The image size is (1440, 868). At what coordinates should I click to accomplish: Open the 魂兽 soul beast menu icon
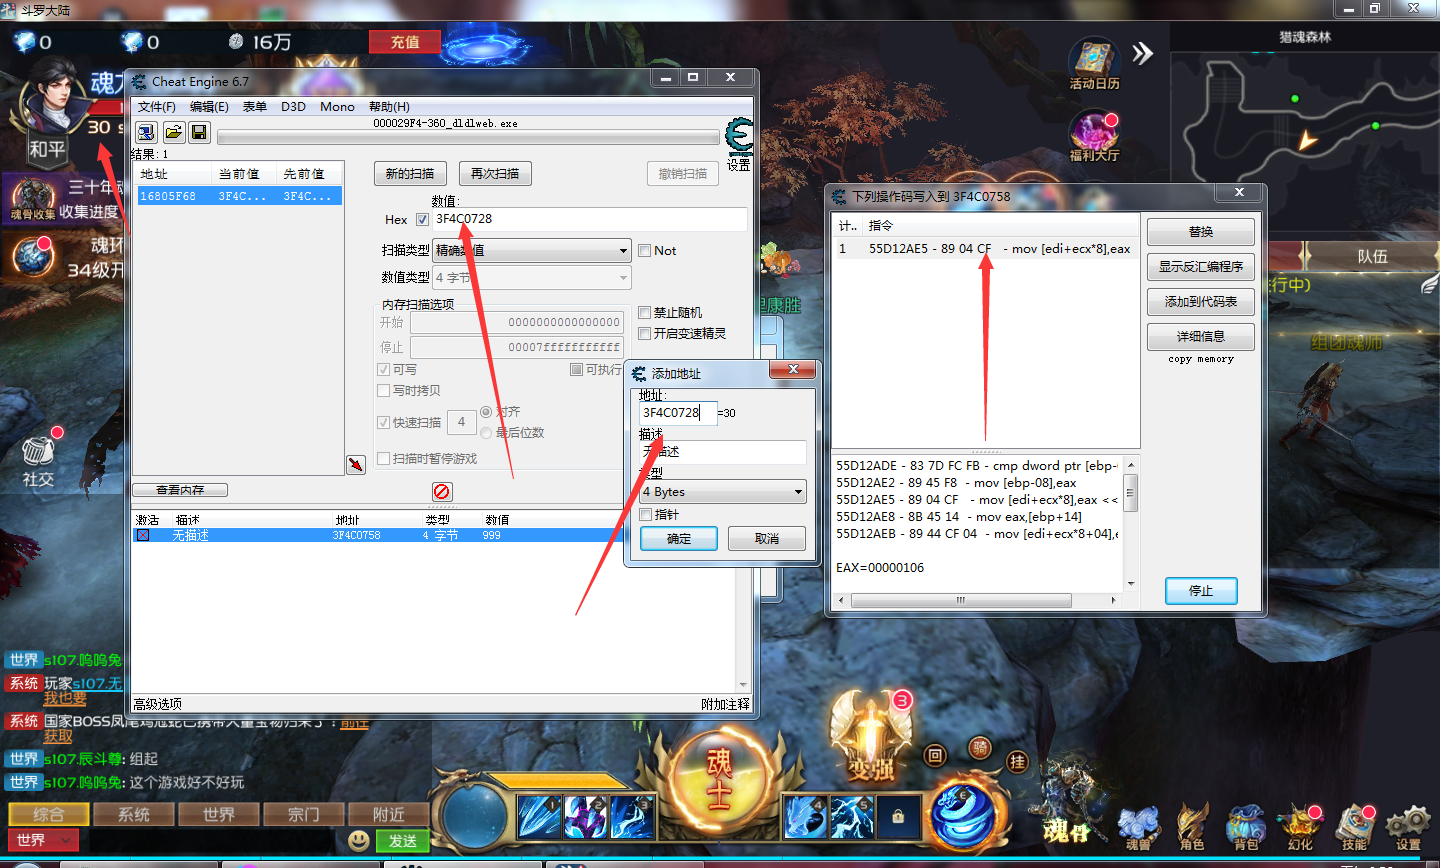pos(1138,828)
